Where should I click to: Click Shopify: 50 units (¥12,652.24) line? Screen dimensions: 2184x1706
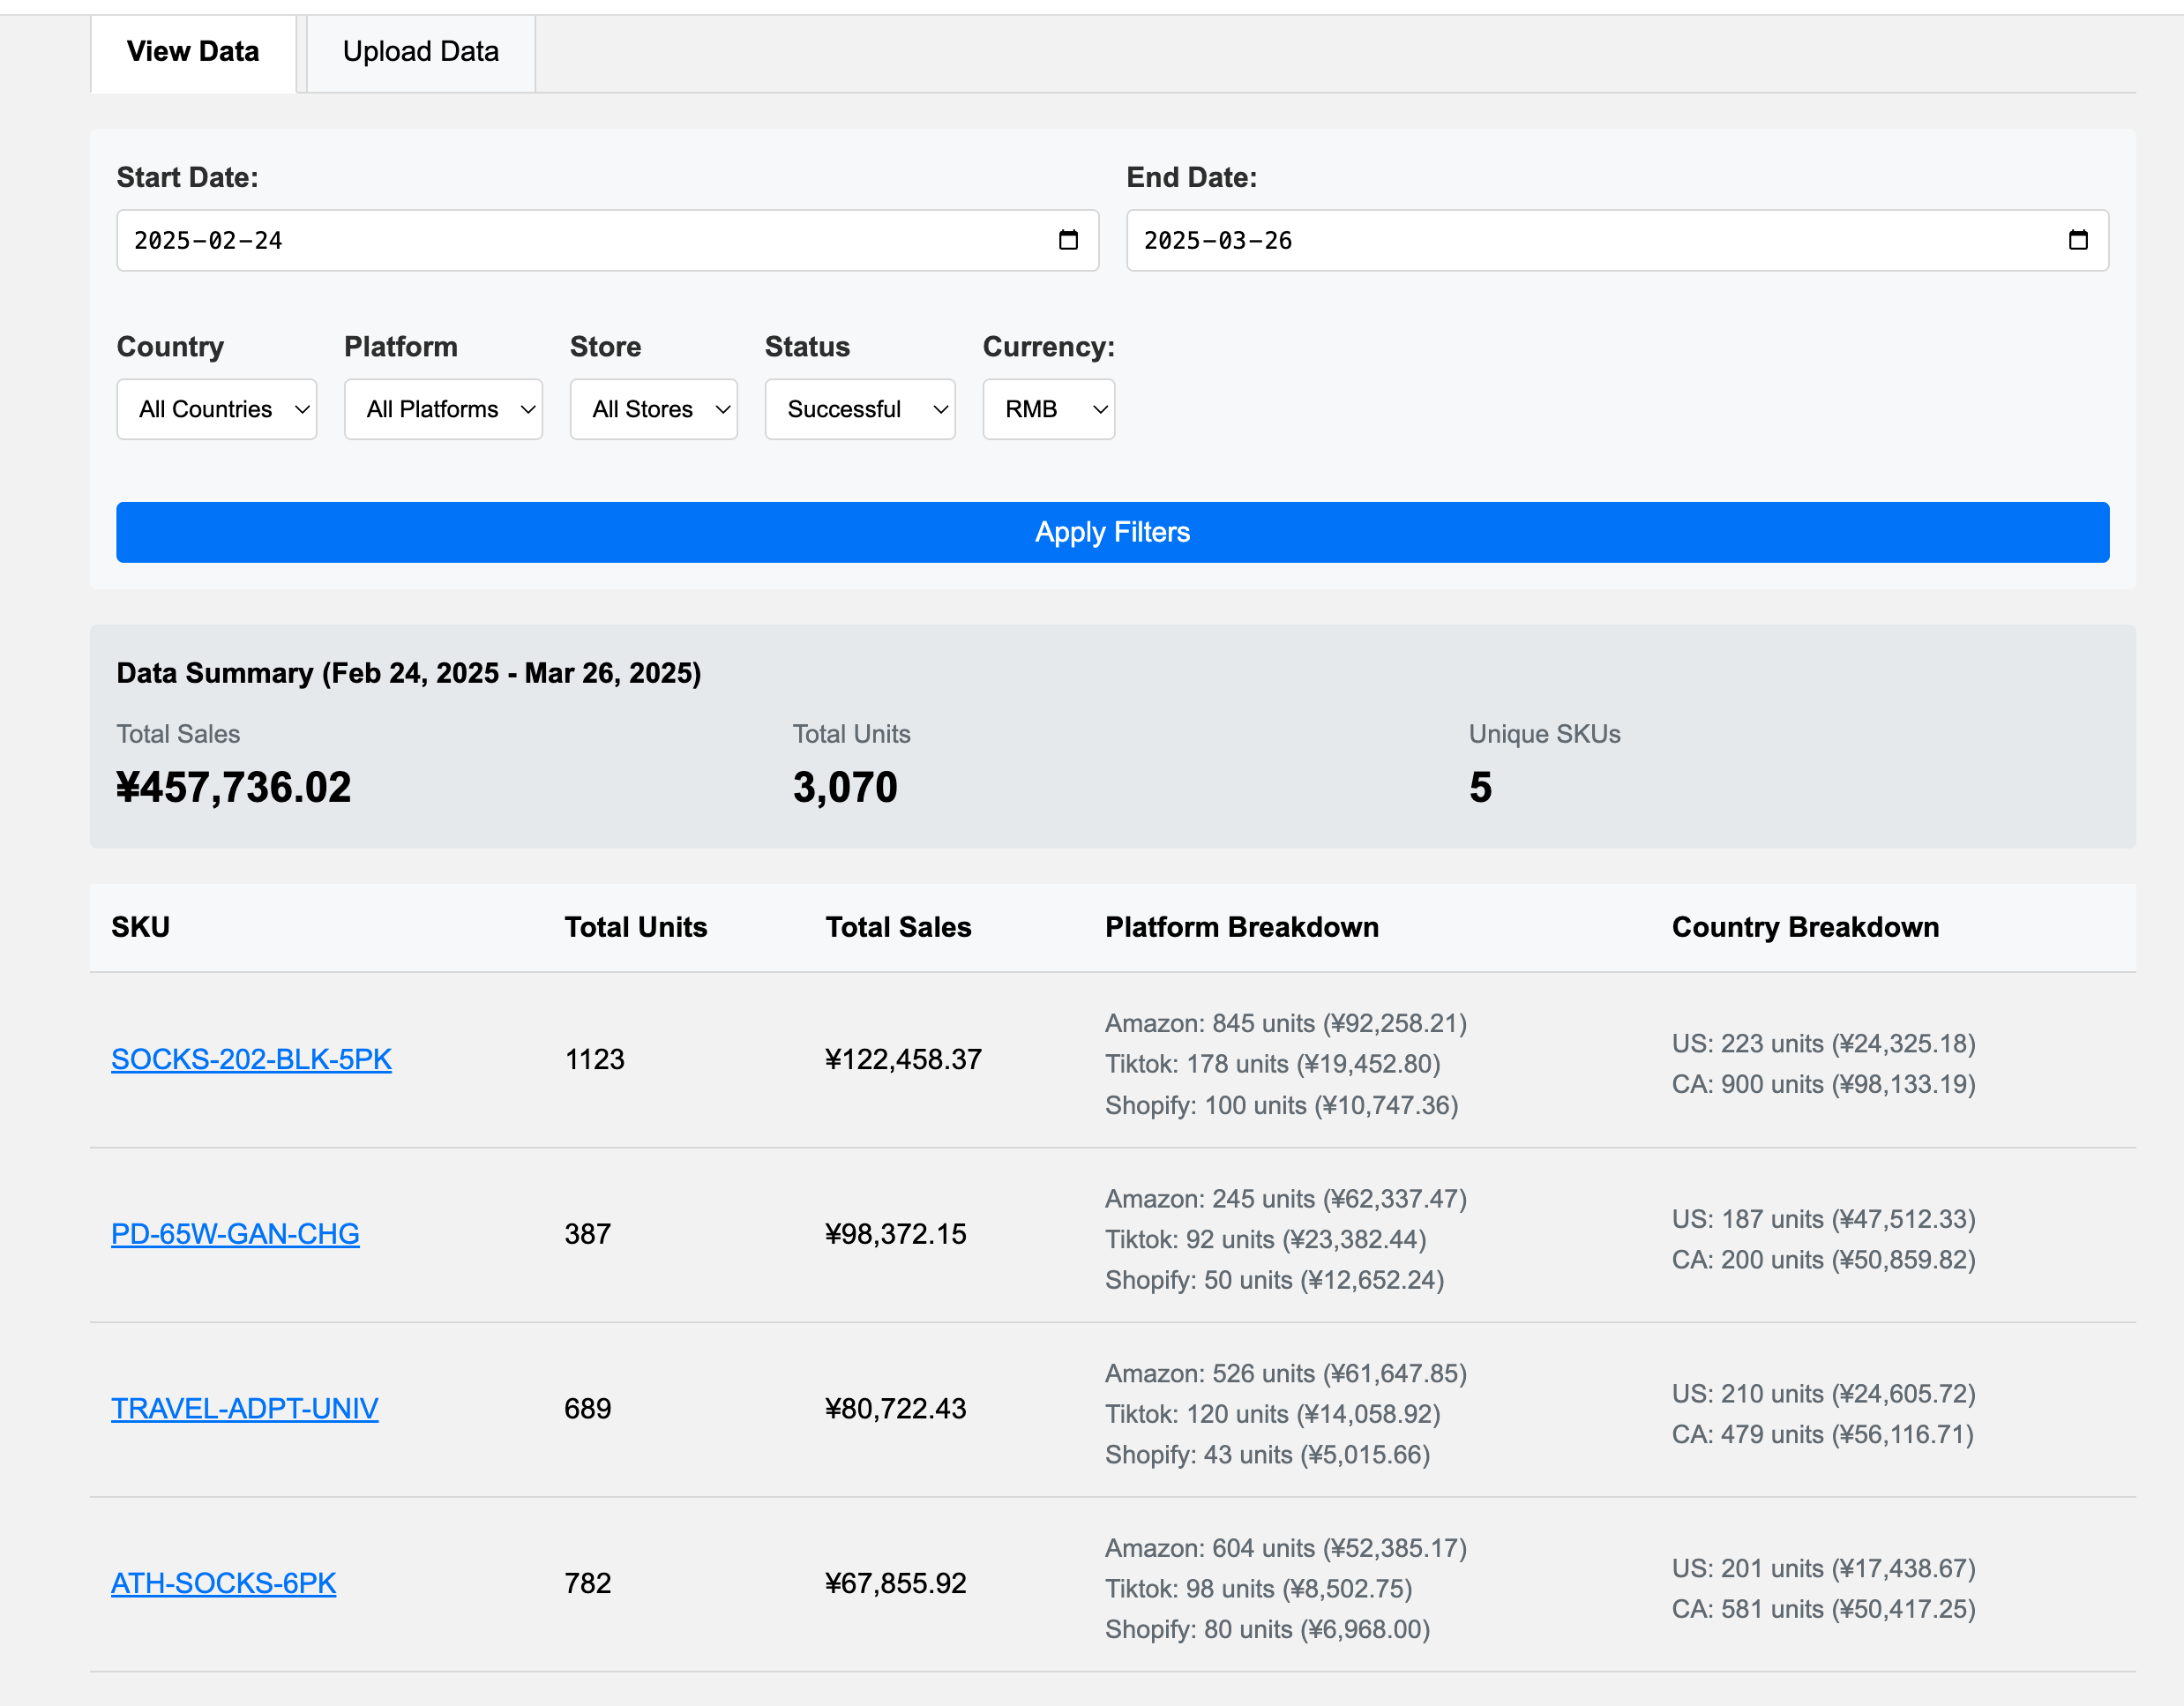(x=1275, y=1280)
